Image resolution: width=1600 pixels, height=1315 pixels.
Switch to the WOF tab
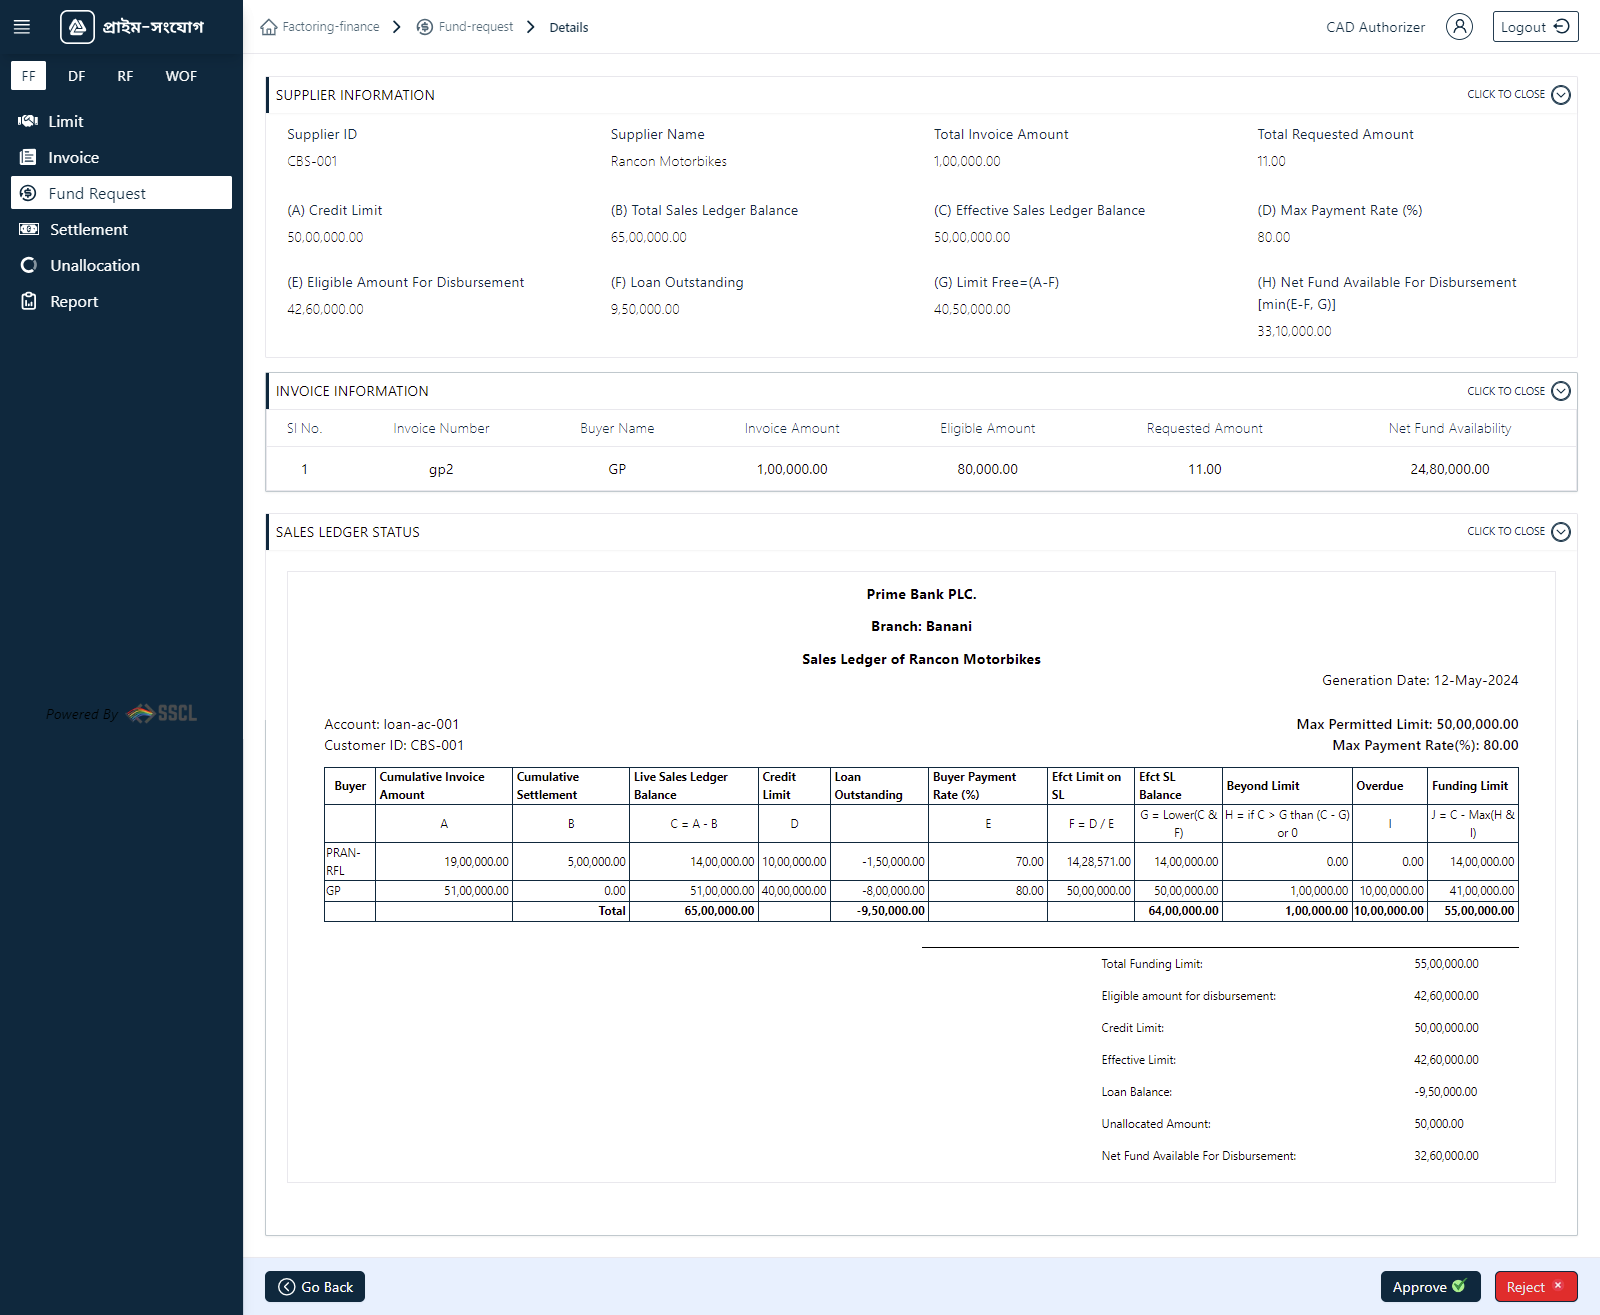point(181,76)
